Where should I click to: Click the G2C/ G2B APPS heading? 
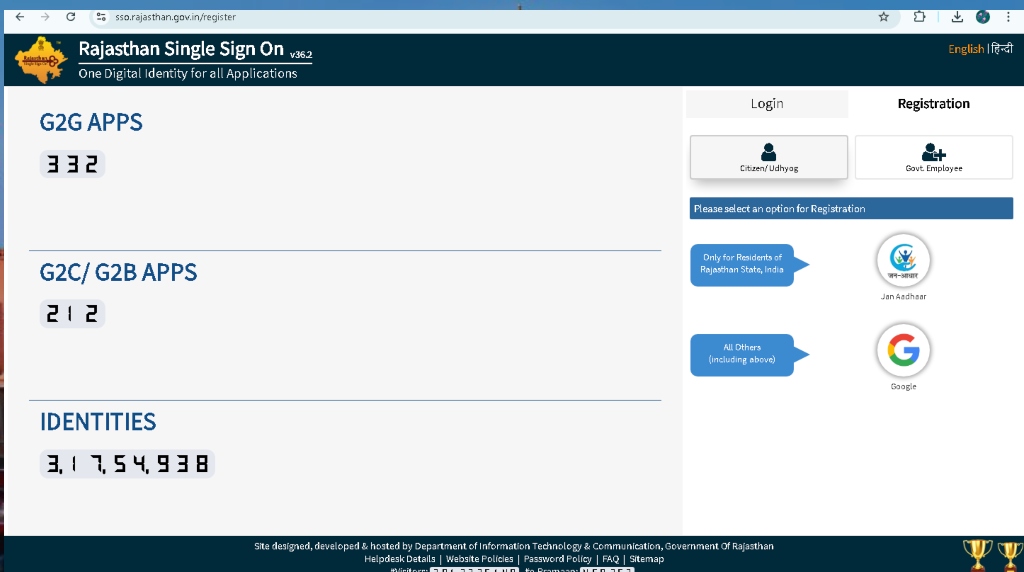(x=118, y=272)
